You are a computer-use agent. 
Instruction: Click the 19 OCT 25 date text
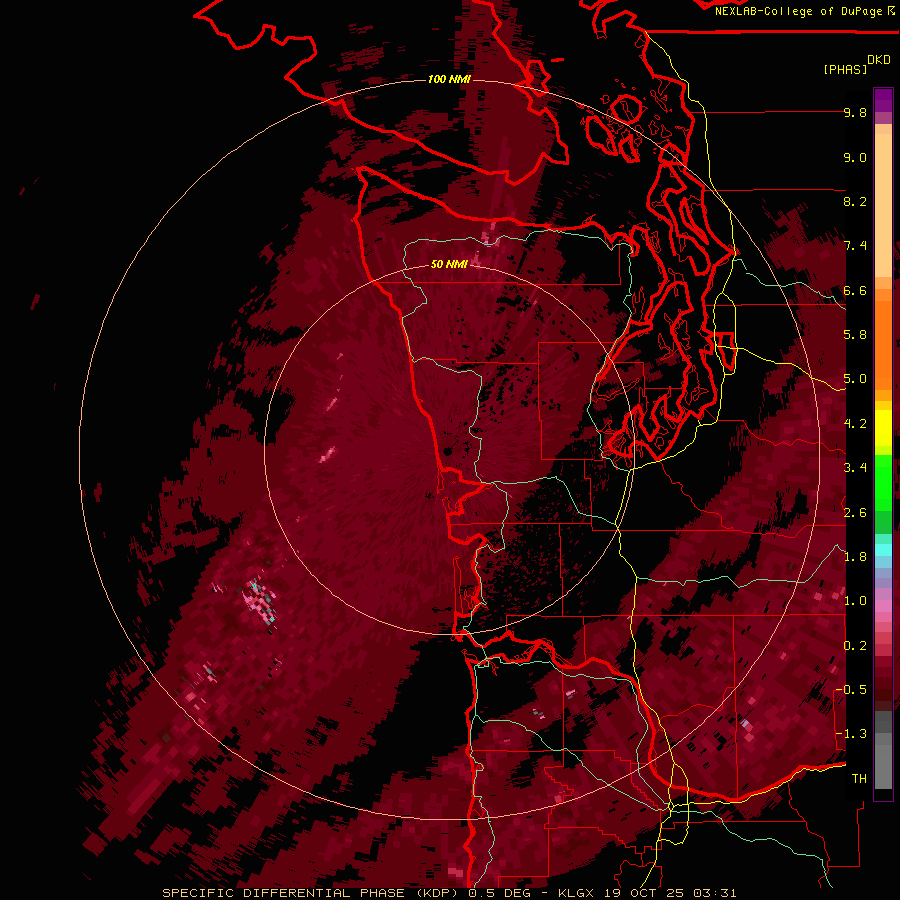(645, 893)
